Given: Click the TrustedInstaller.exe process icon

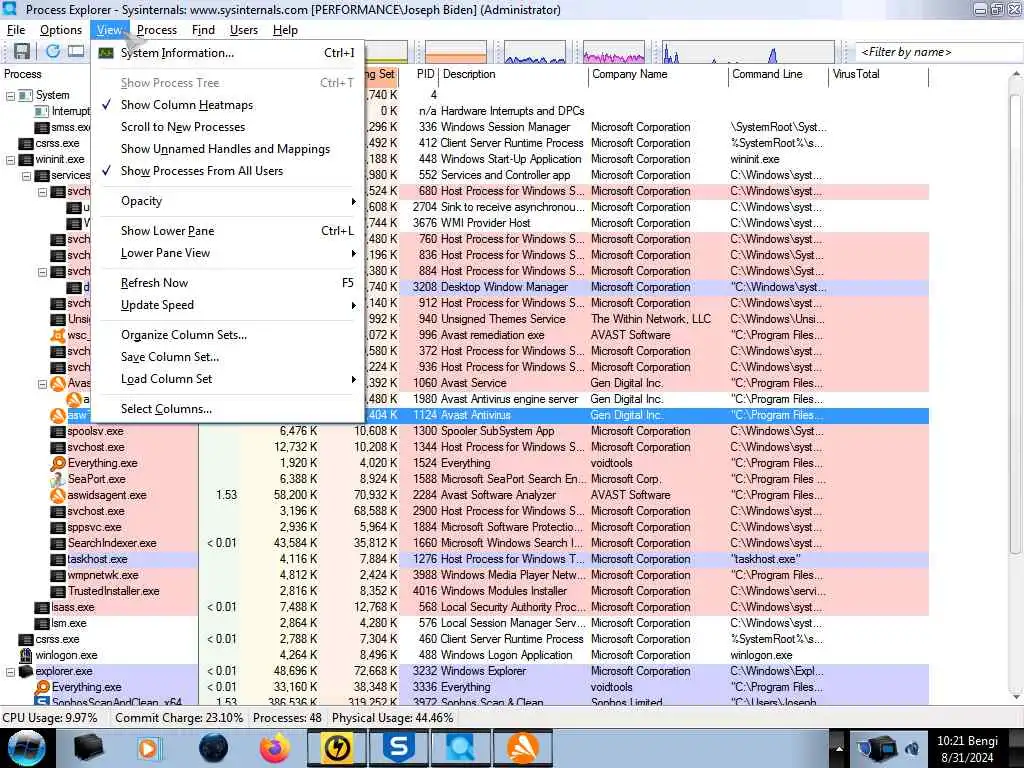Looking at the screenshot, I should (x=58, y=591).
